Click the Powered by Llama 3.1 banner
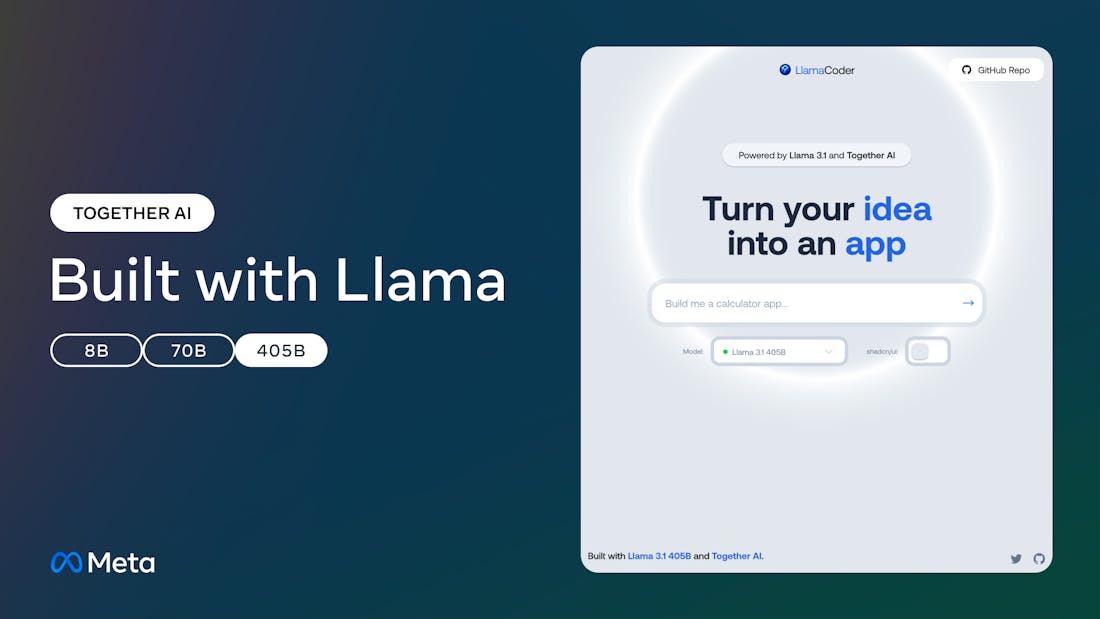Image resolution: width=1100 pixels, height=619 pixels. click(817, 155)
